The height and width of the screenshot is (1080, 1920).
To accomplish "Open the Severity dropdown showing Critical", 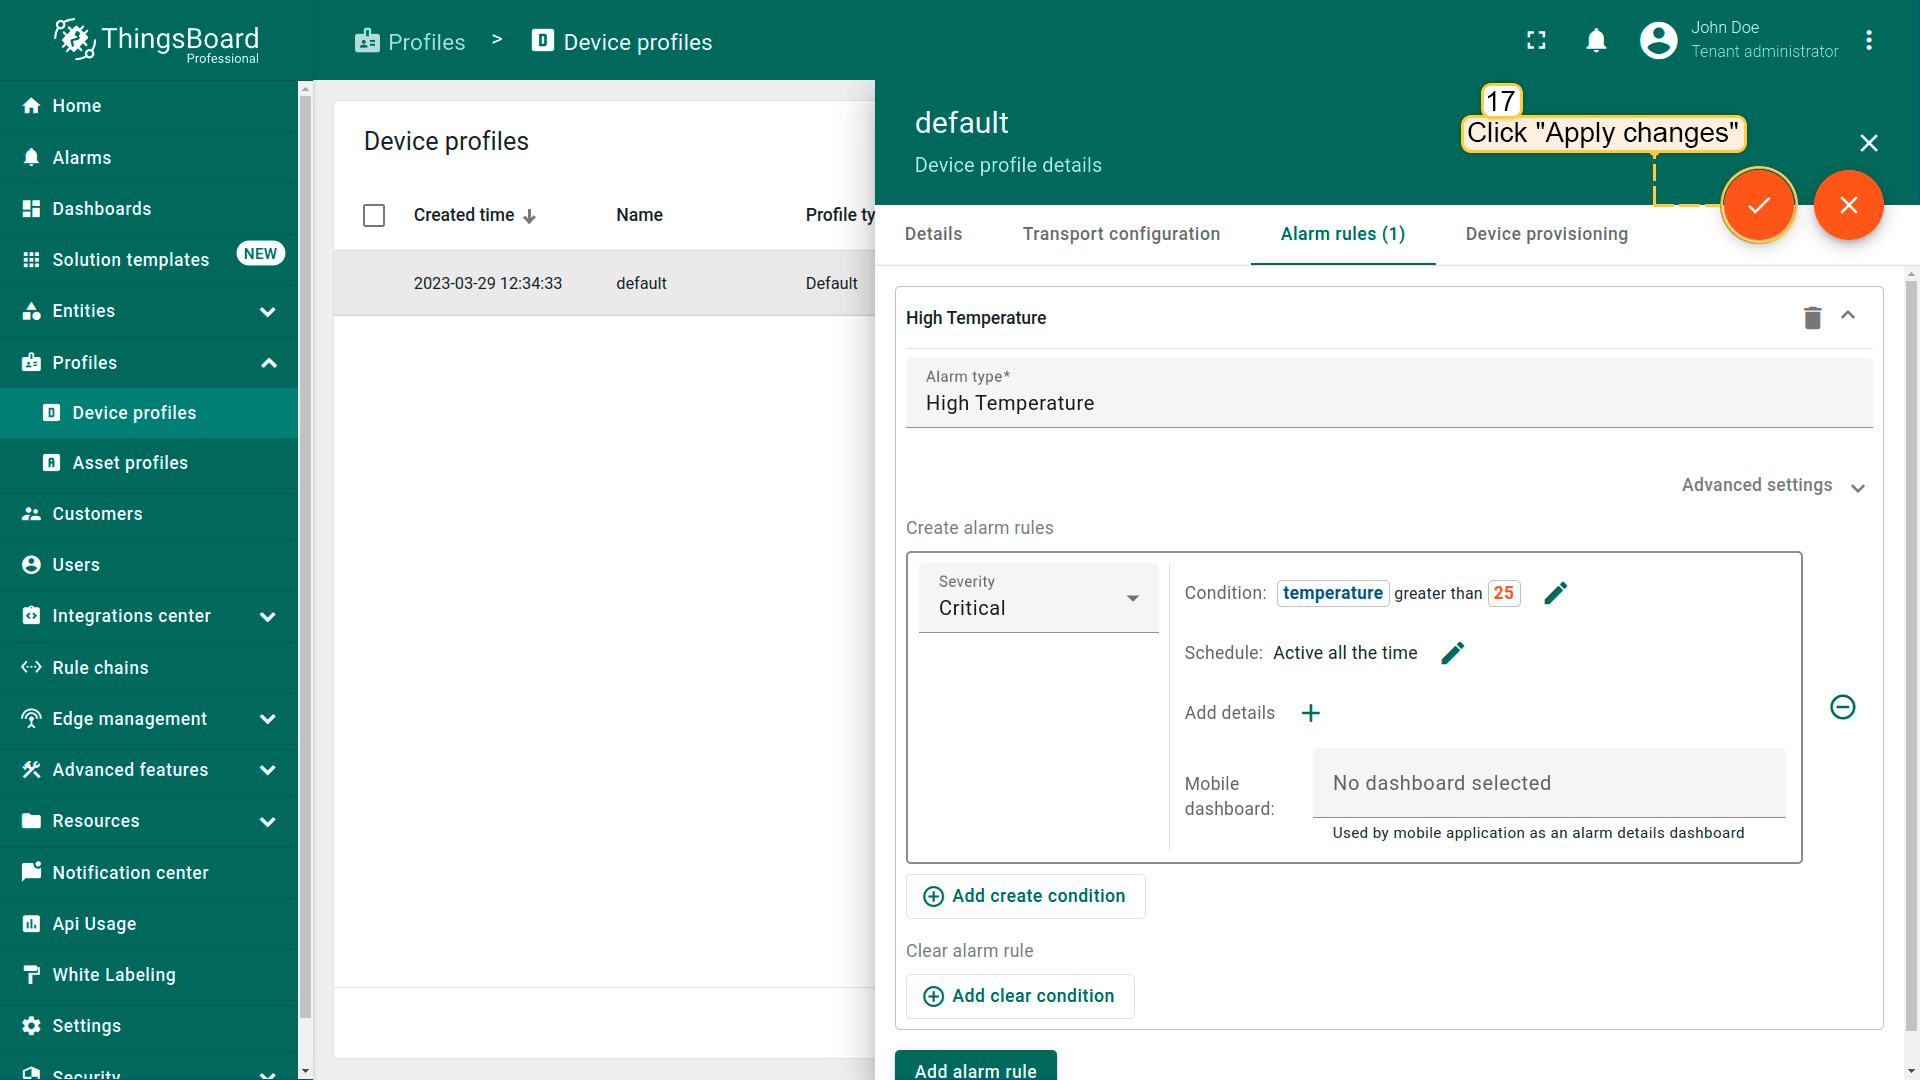I will click(1038, 598).
